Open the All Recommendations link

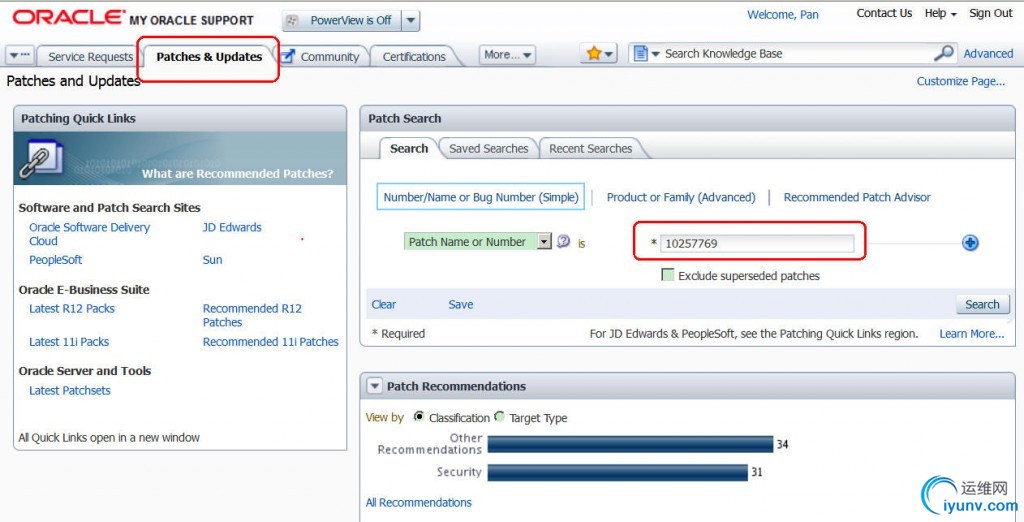click(419, 502)
